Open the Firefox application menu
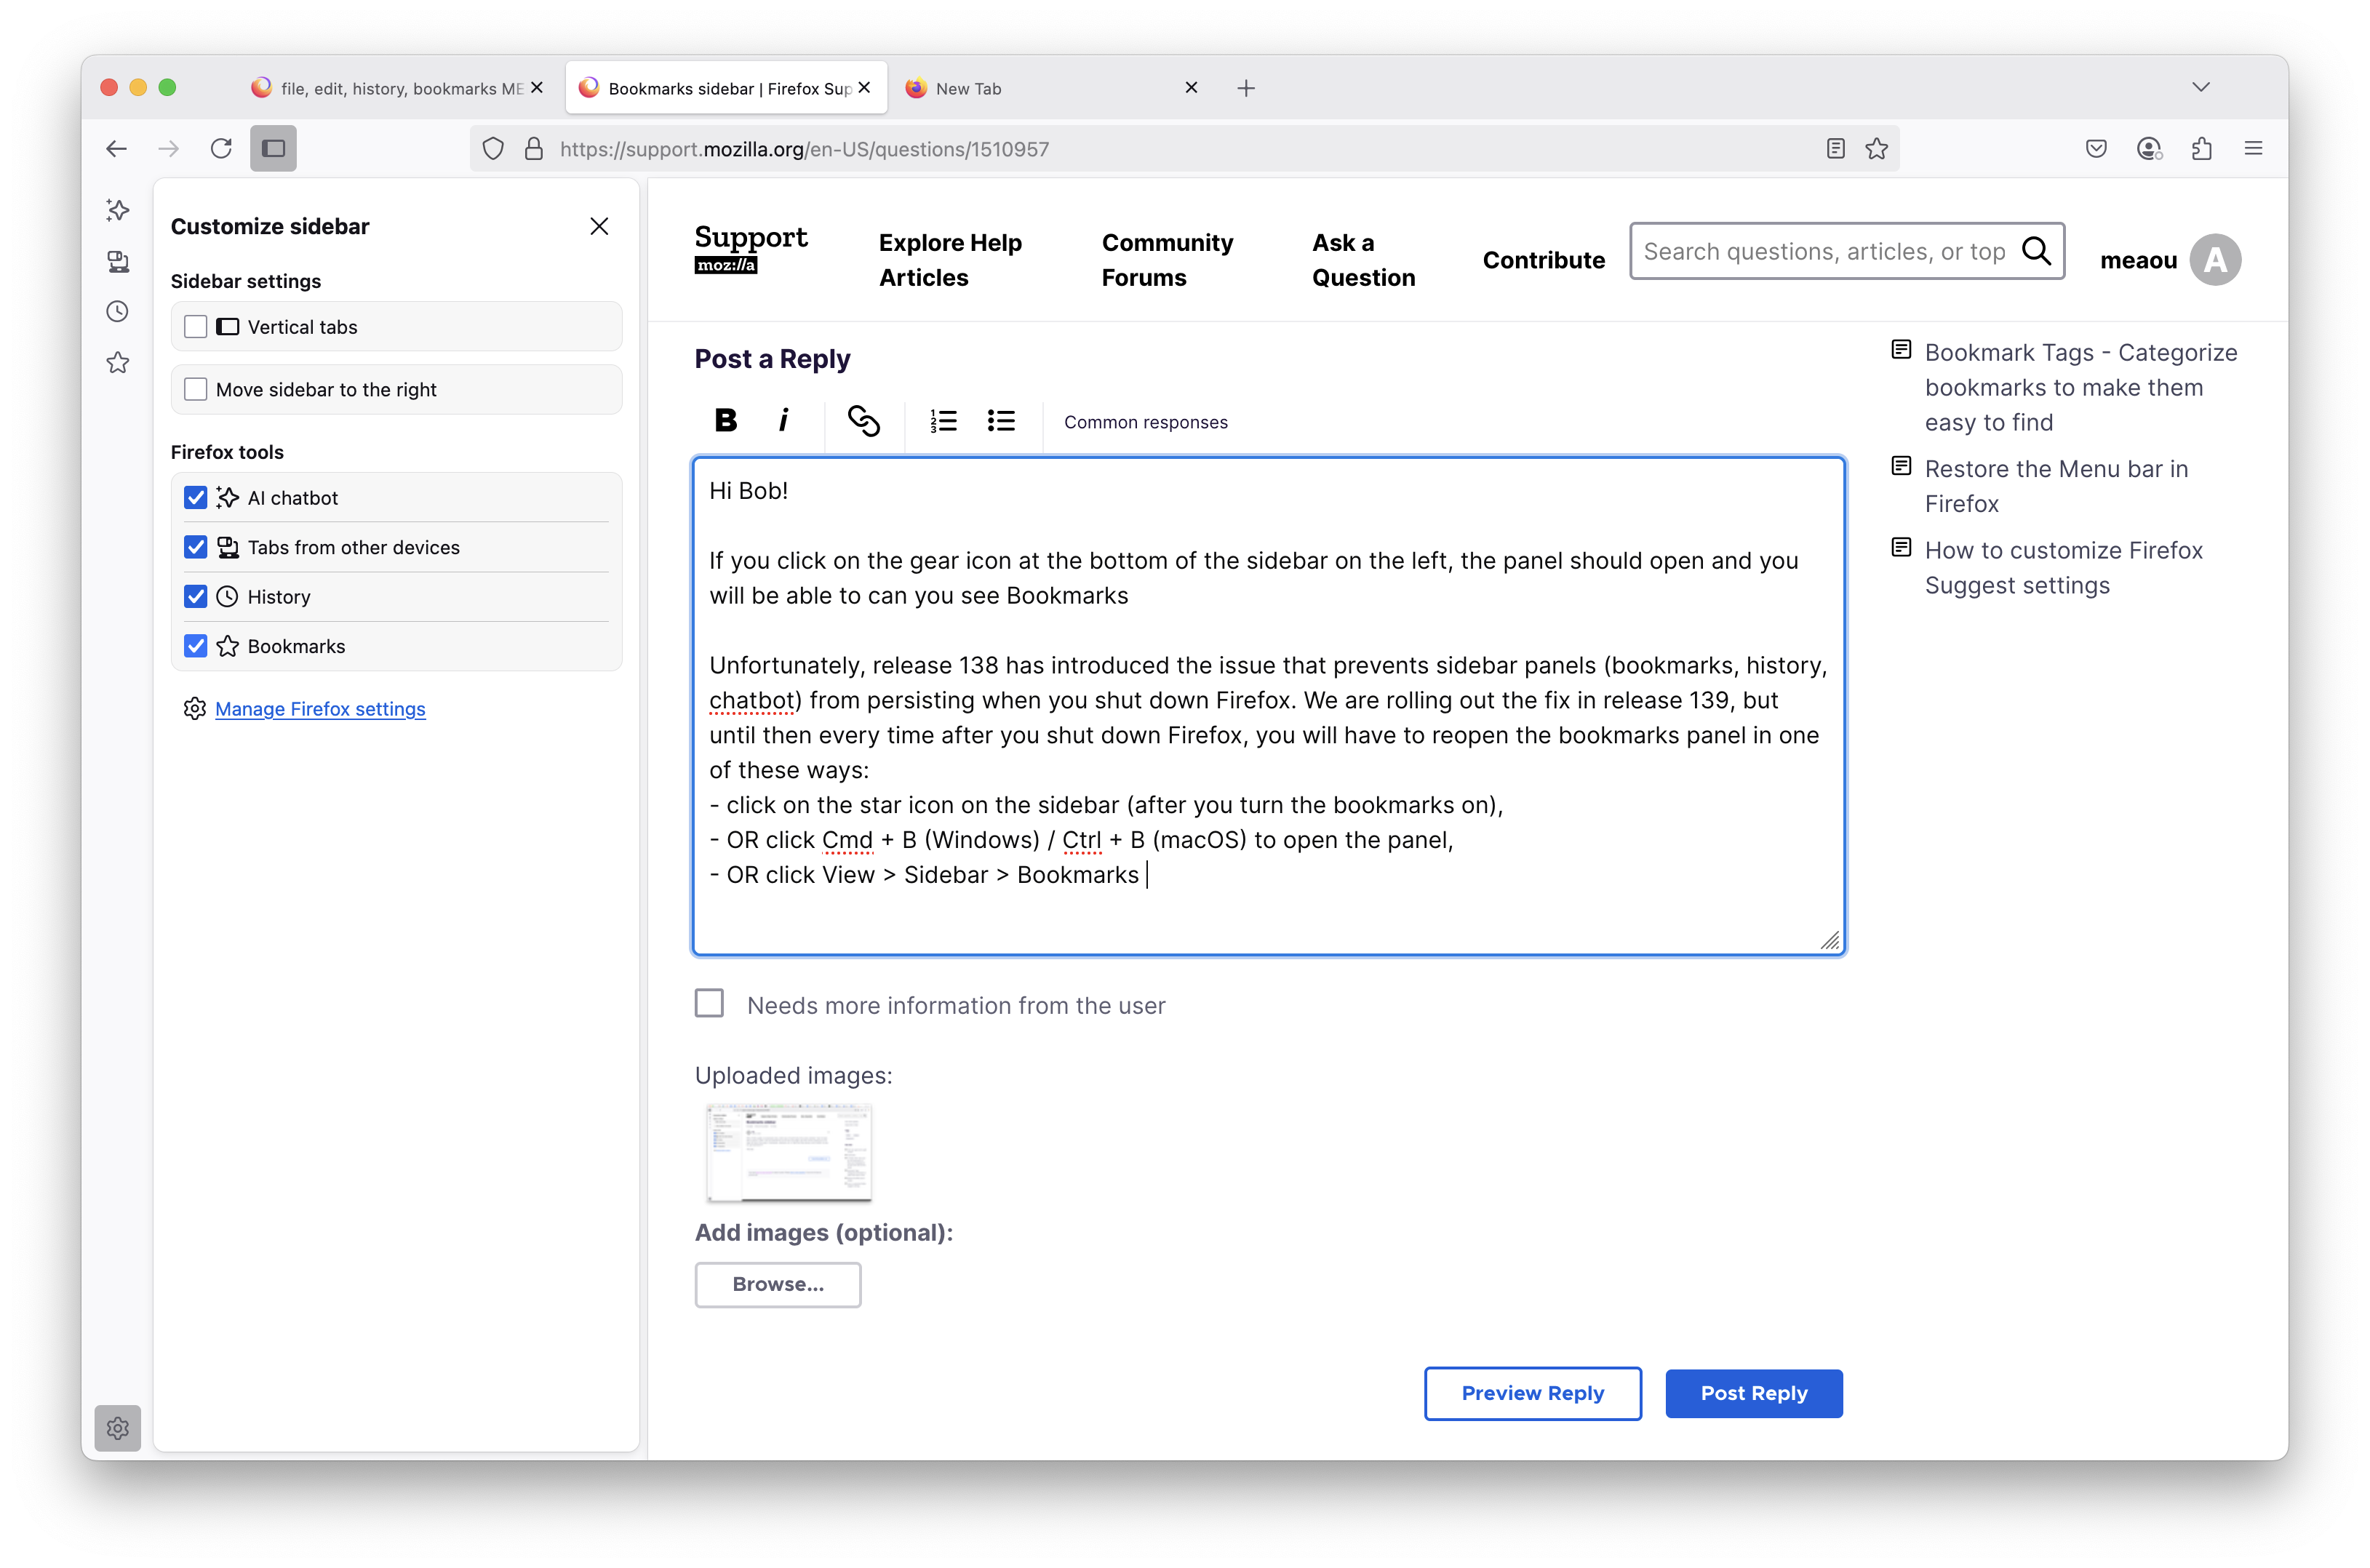 click(x=2253, y=148)
